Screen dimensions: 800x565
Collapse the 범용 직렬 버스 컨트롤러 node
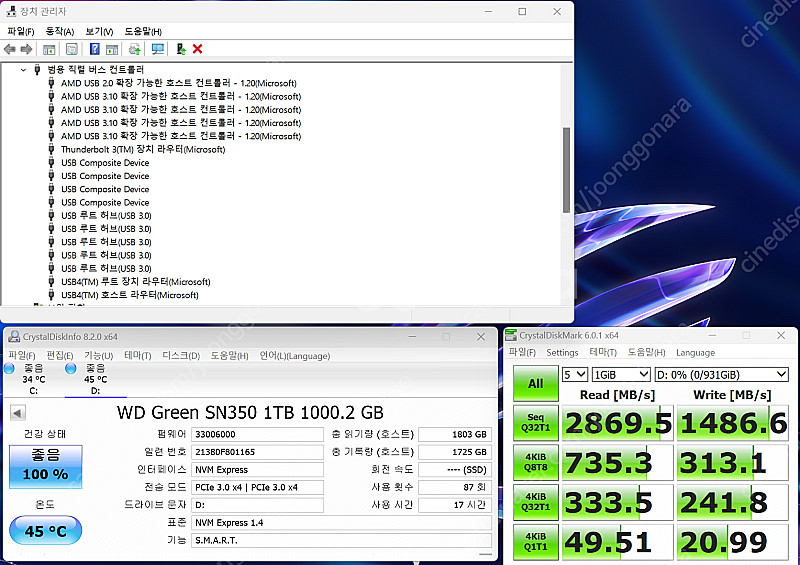[x=23, y=70]
